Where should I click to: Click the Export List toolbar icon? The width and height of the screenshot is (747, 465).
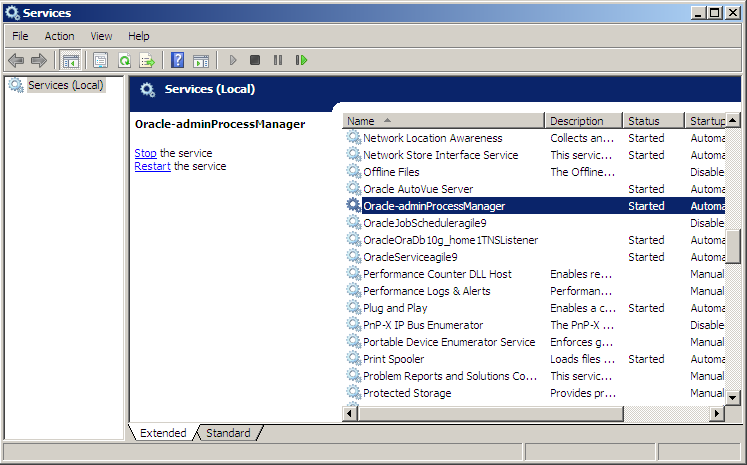tap(147, 61)
